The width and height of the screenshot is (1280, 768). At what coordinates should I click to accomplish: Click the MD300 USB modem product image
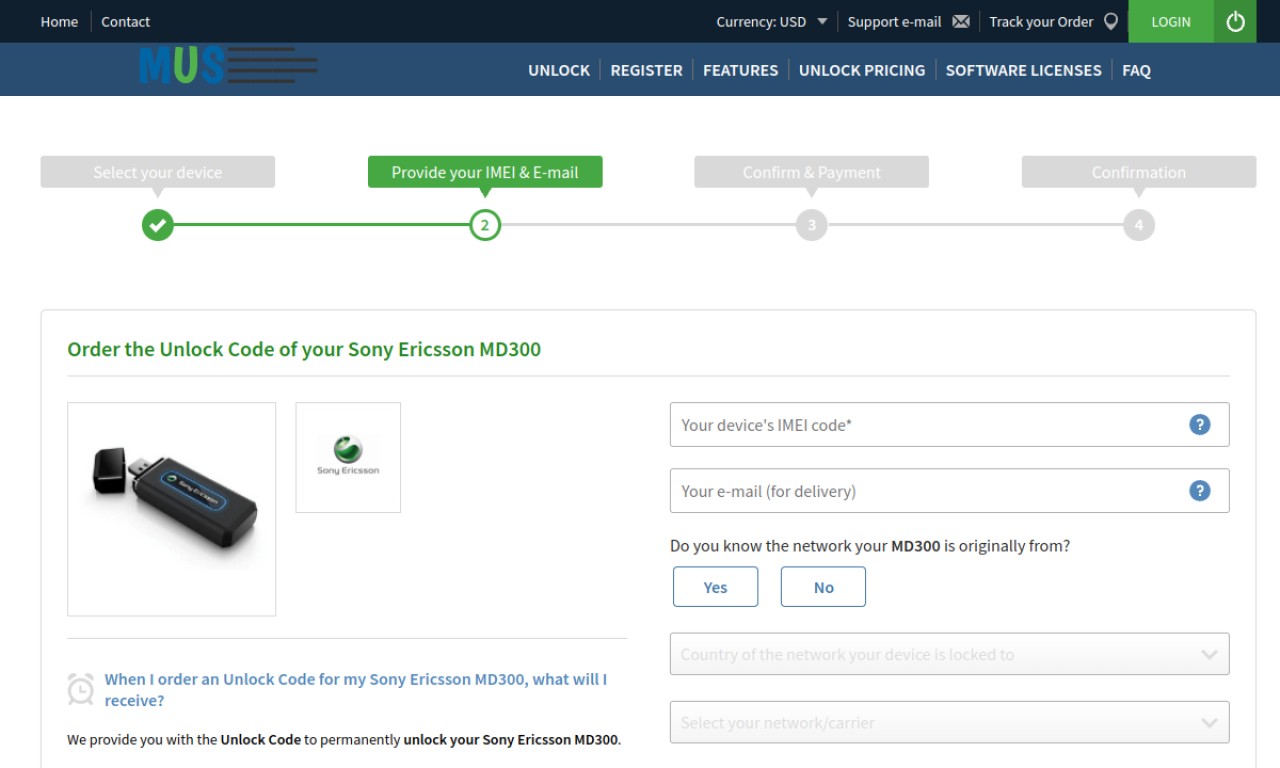[x=172, y=509]
